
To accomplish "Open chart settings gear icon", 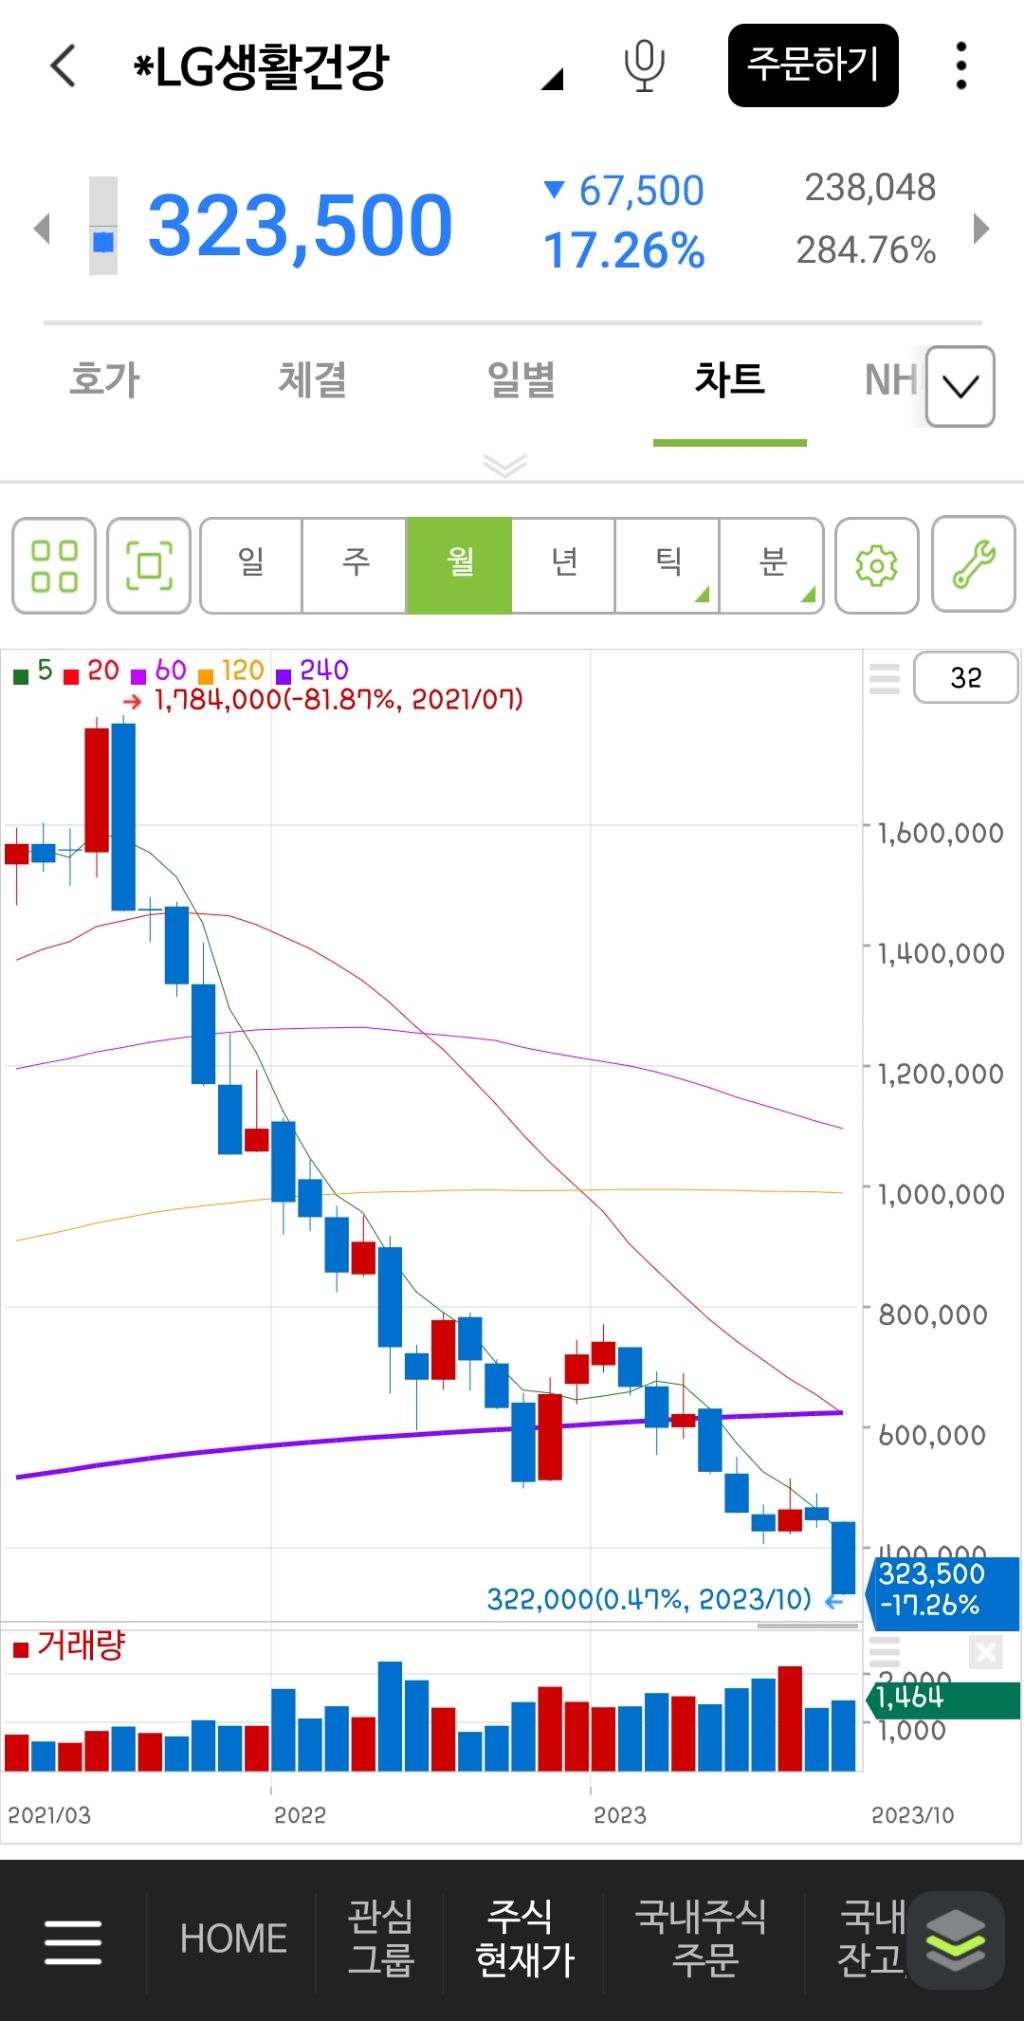I will coord(877,566).
